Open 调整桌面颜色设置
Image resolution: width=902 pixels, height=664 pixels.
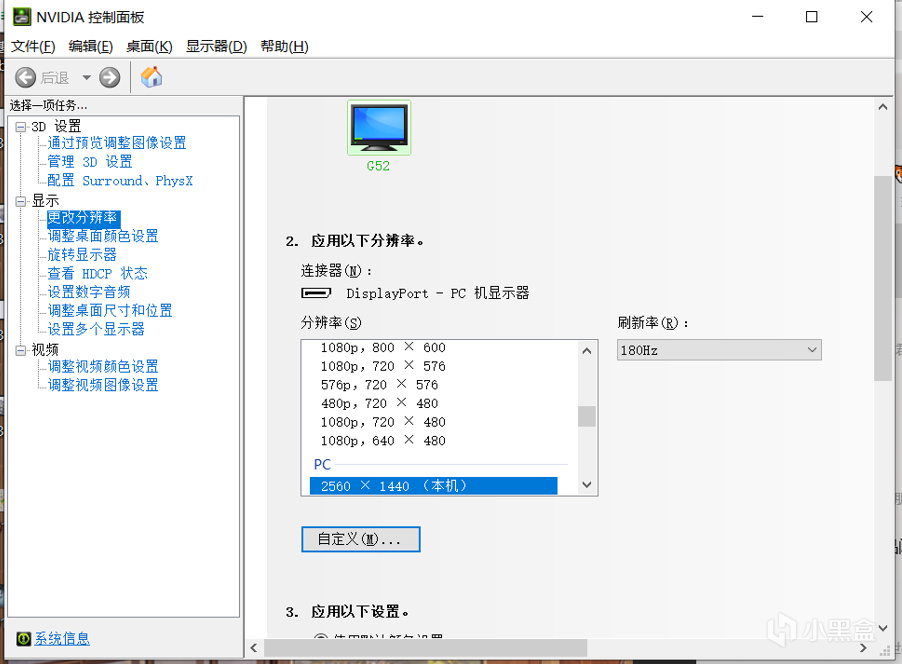(x=103, y=236)
